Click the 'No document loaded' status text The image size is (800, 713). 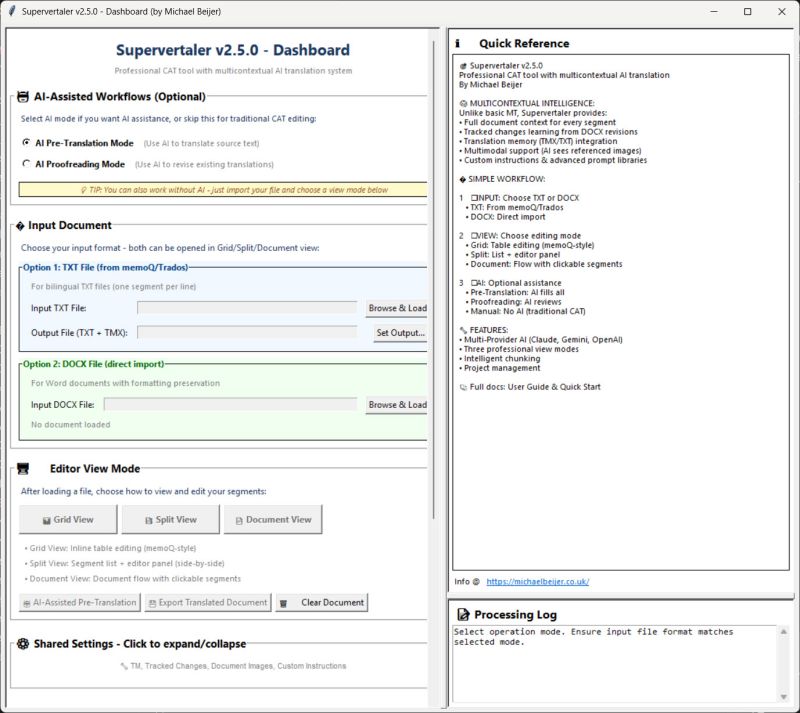pyautogui.click(x=70, y=425)
